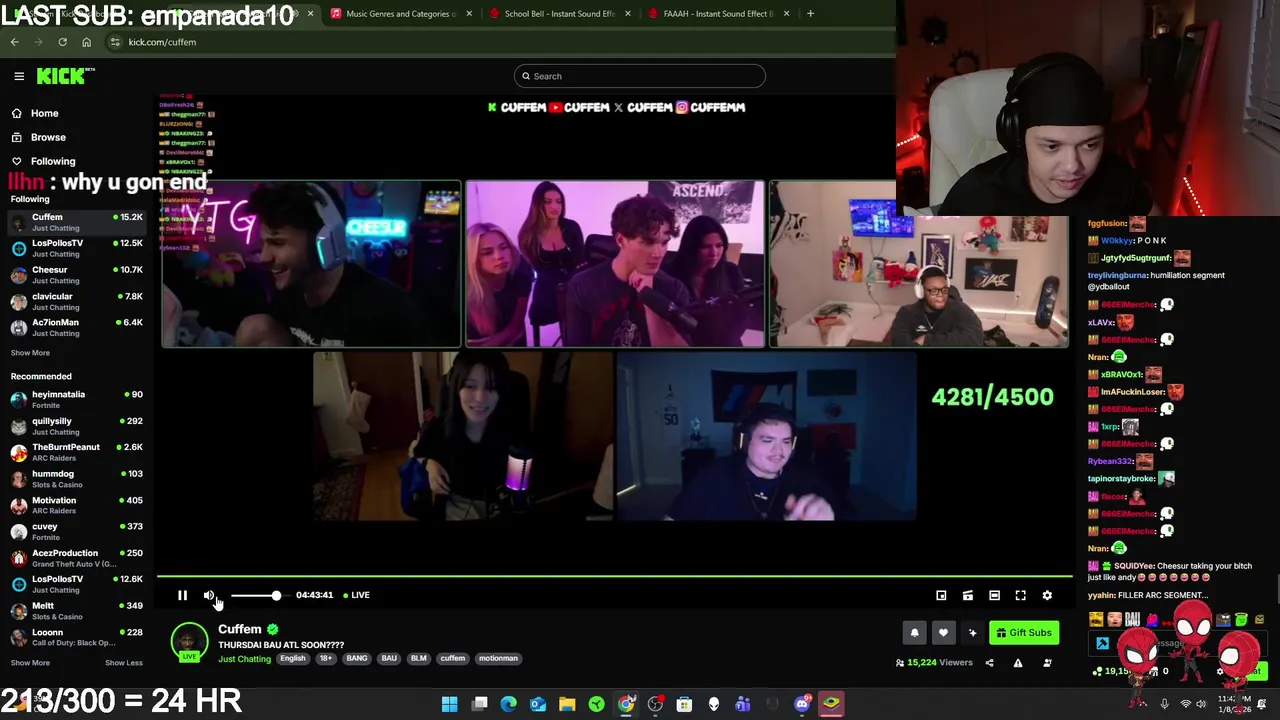Viewport: 1280px width, 720px height.
Task: Open fullscreen mode for the stream
Action: point(1020,595)
